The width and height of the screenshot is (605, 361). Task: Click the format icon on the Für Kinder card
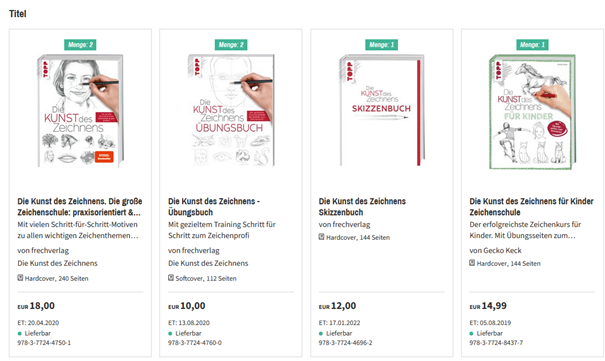point(472,263)
